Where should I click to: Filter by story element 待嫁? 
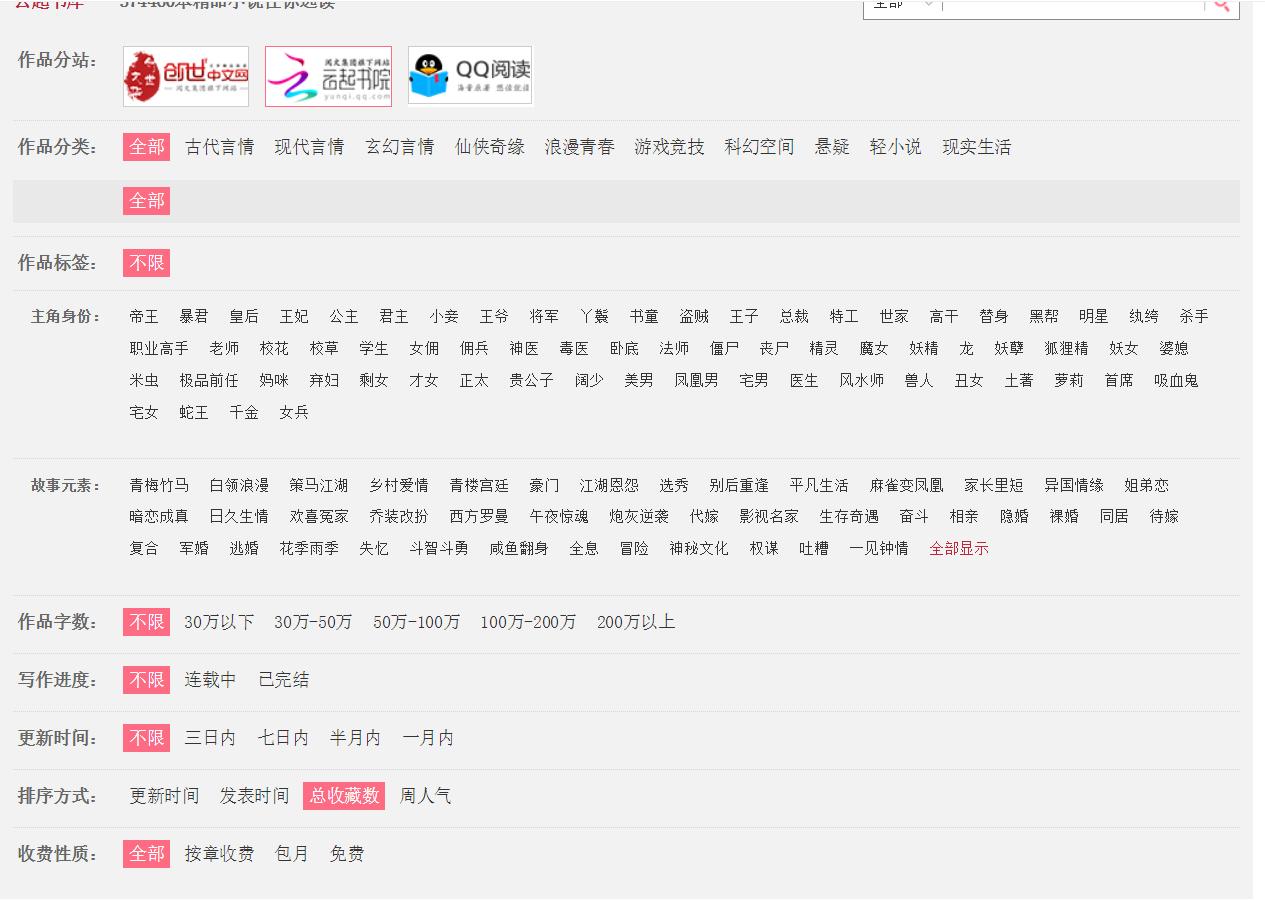(1164, 516)
